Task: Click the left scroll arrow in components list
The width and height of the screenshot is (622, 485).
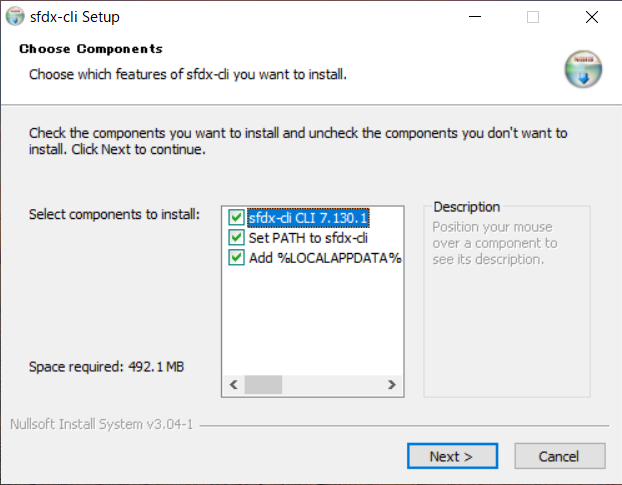Action: coord(234,384)
